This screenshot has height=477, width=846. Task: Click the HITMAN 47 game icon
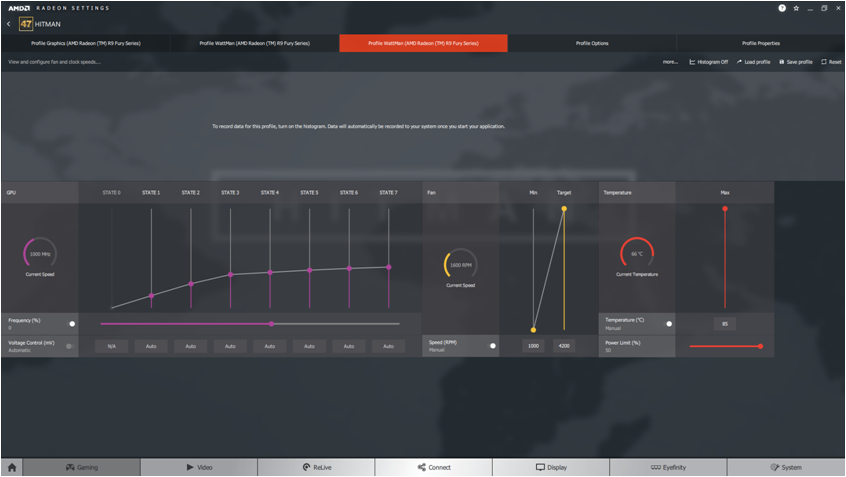pyautogui.click(x=26, y=24)
